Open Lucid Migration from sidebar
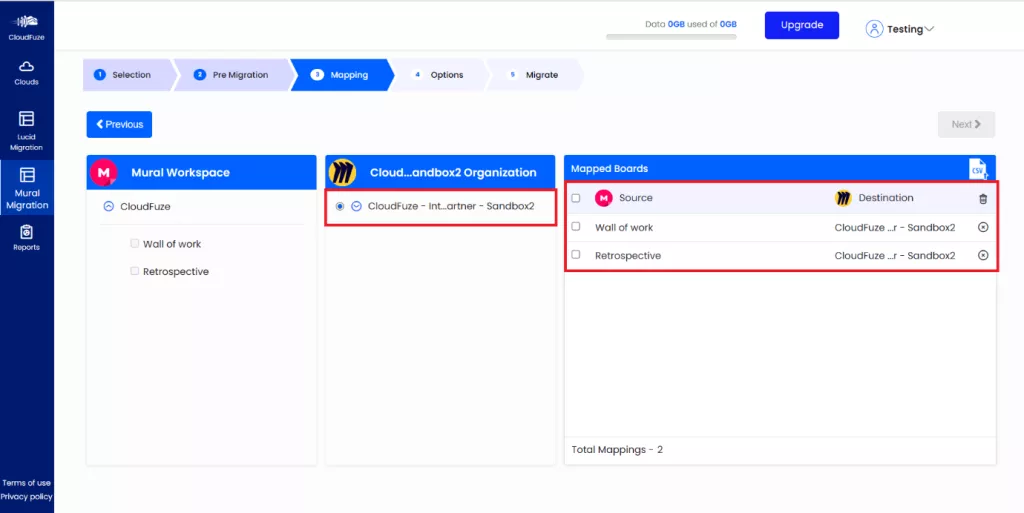Image resolution: width=1024 pixels, height=513 pixels. [27, 131]
